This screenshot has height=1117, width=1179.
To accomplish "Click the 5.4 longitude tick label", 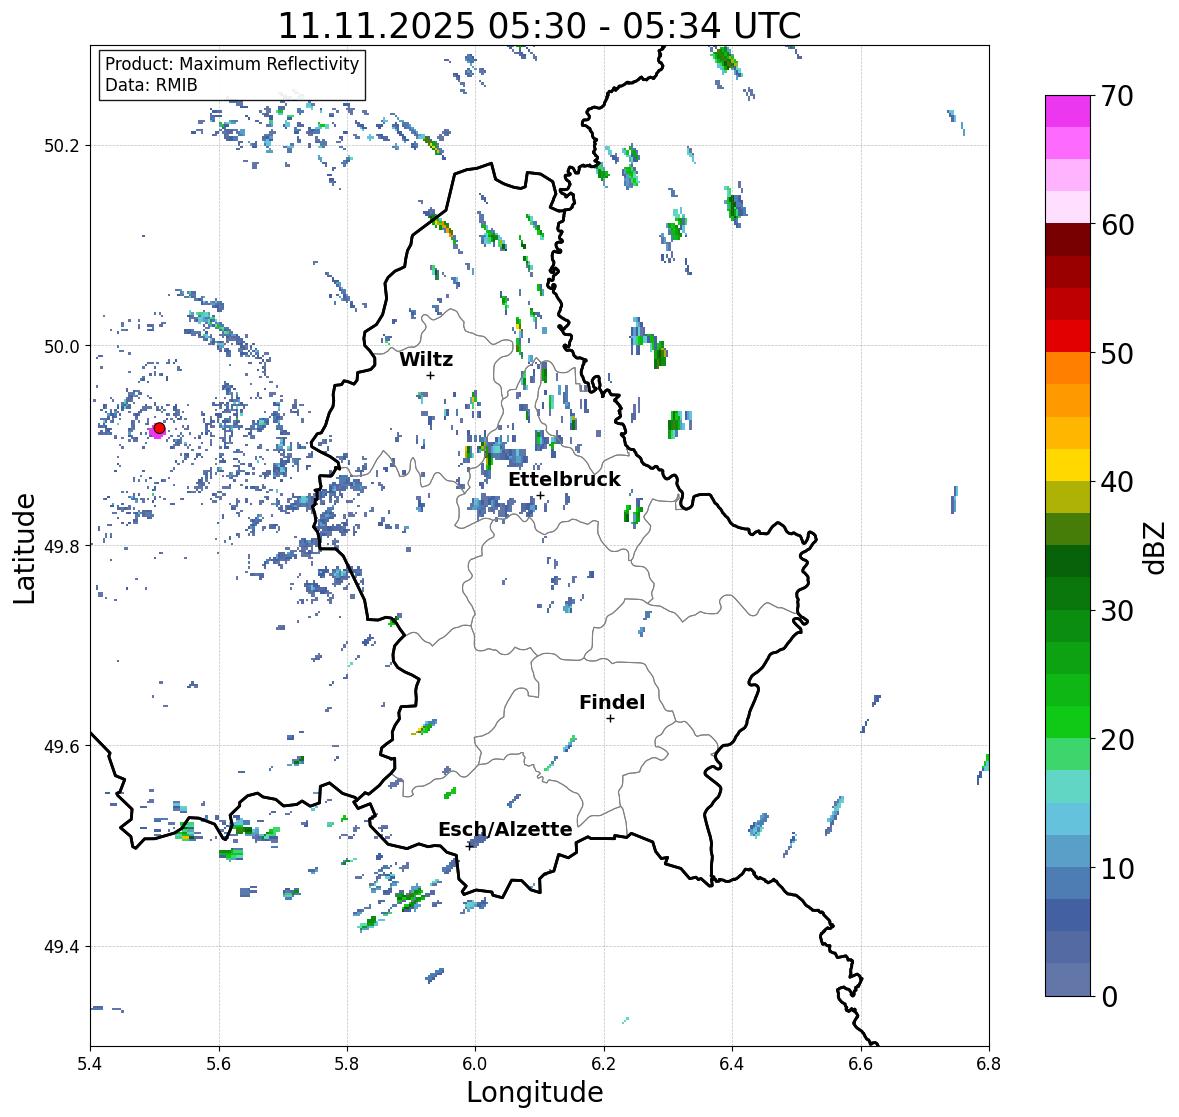I will [x=90, y=1064].
